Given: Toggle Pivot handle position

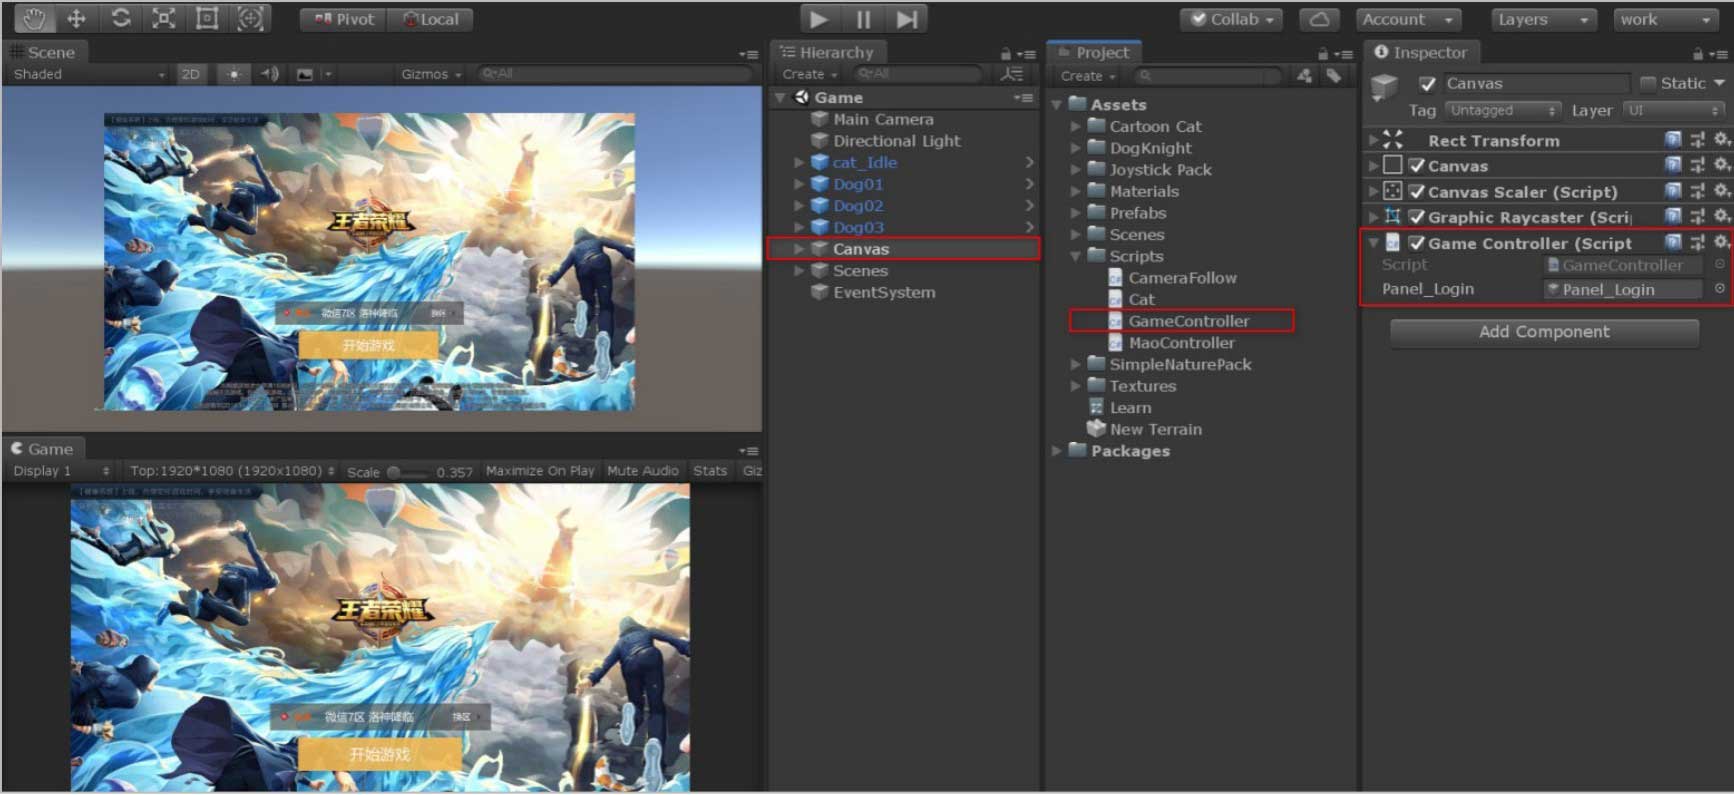Looking at the screenshot, I should click(x=343, y=19).
